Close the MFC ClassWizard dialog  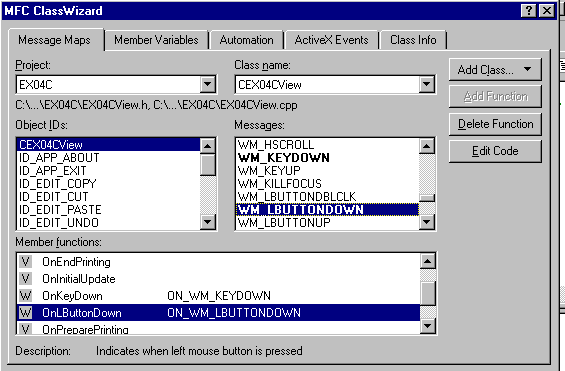point(547,10)
